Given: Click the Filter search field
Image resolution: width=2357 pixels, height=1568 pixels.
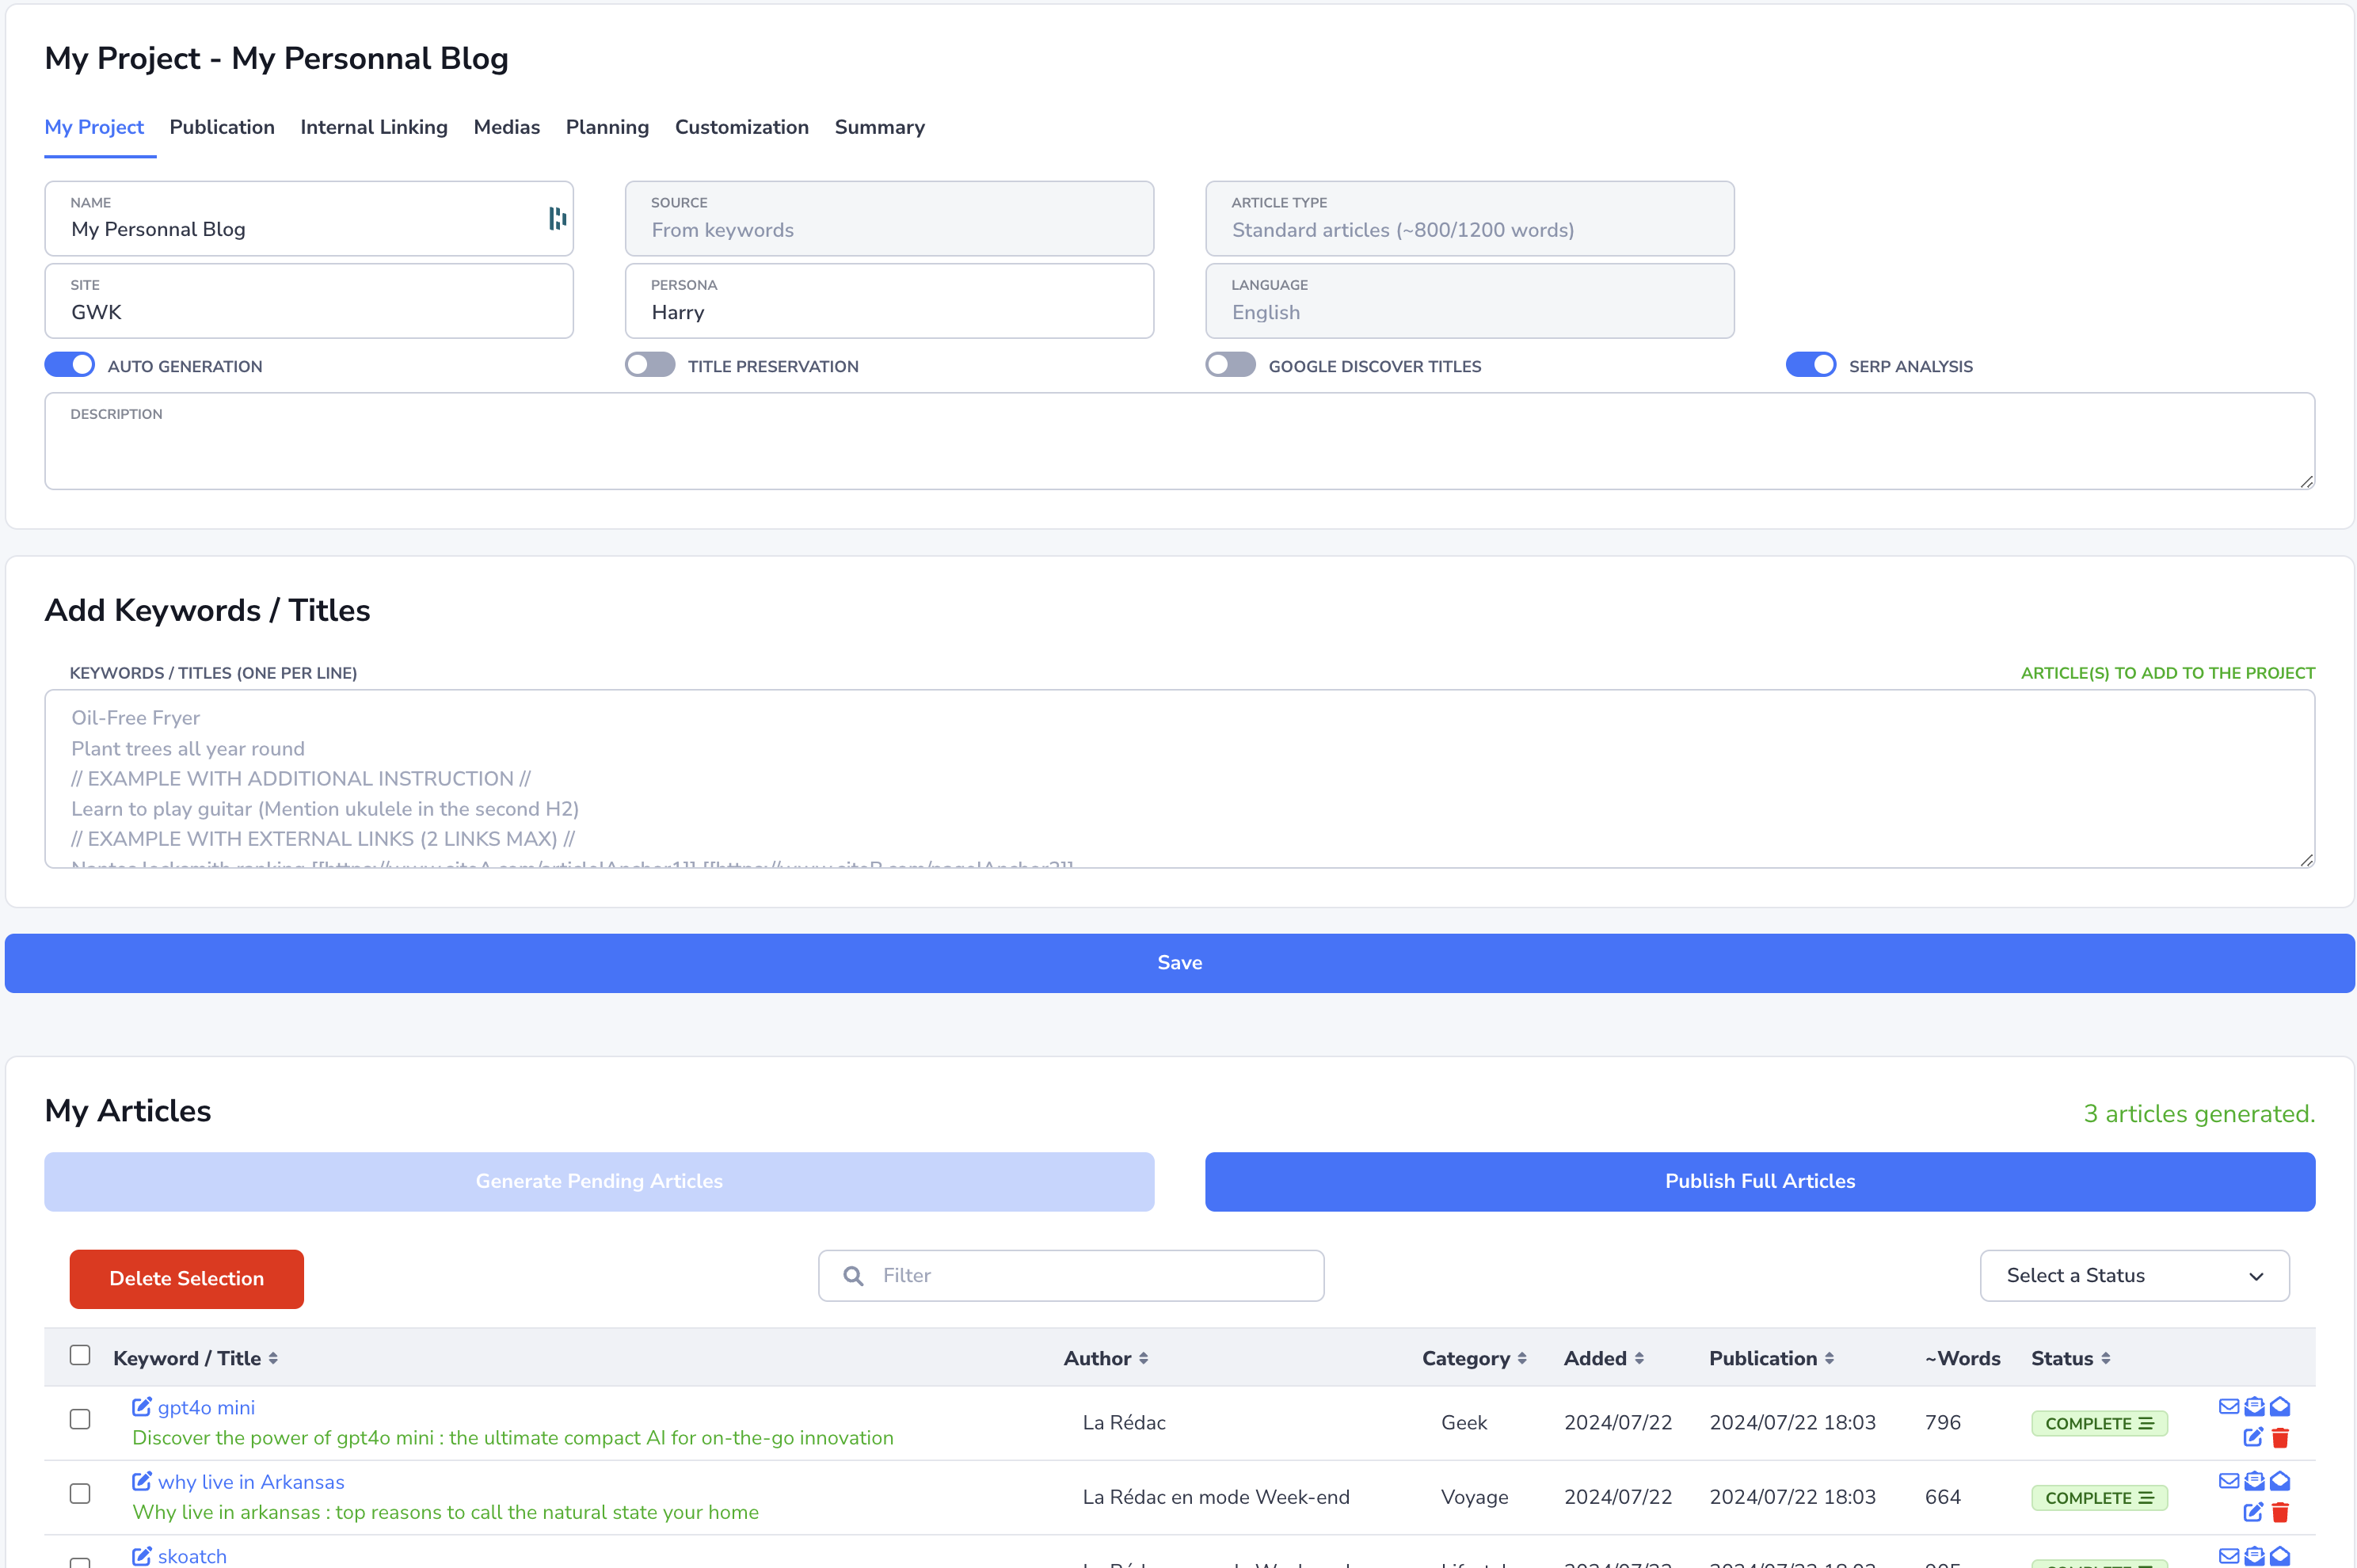Looking at the screenshot, I should click(x=1071, y=1275).
